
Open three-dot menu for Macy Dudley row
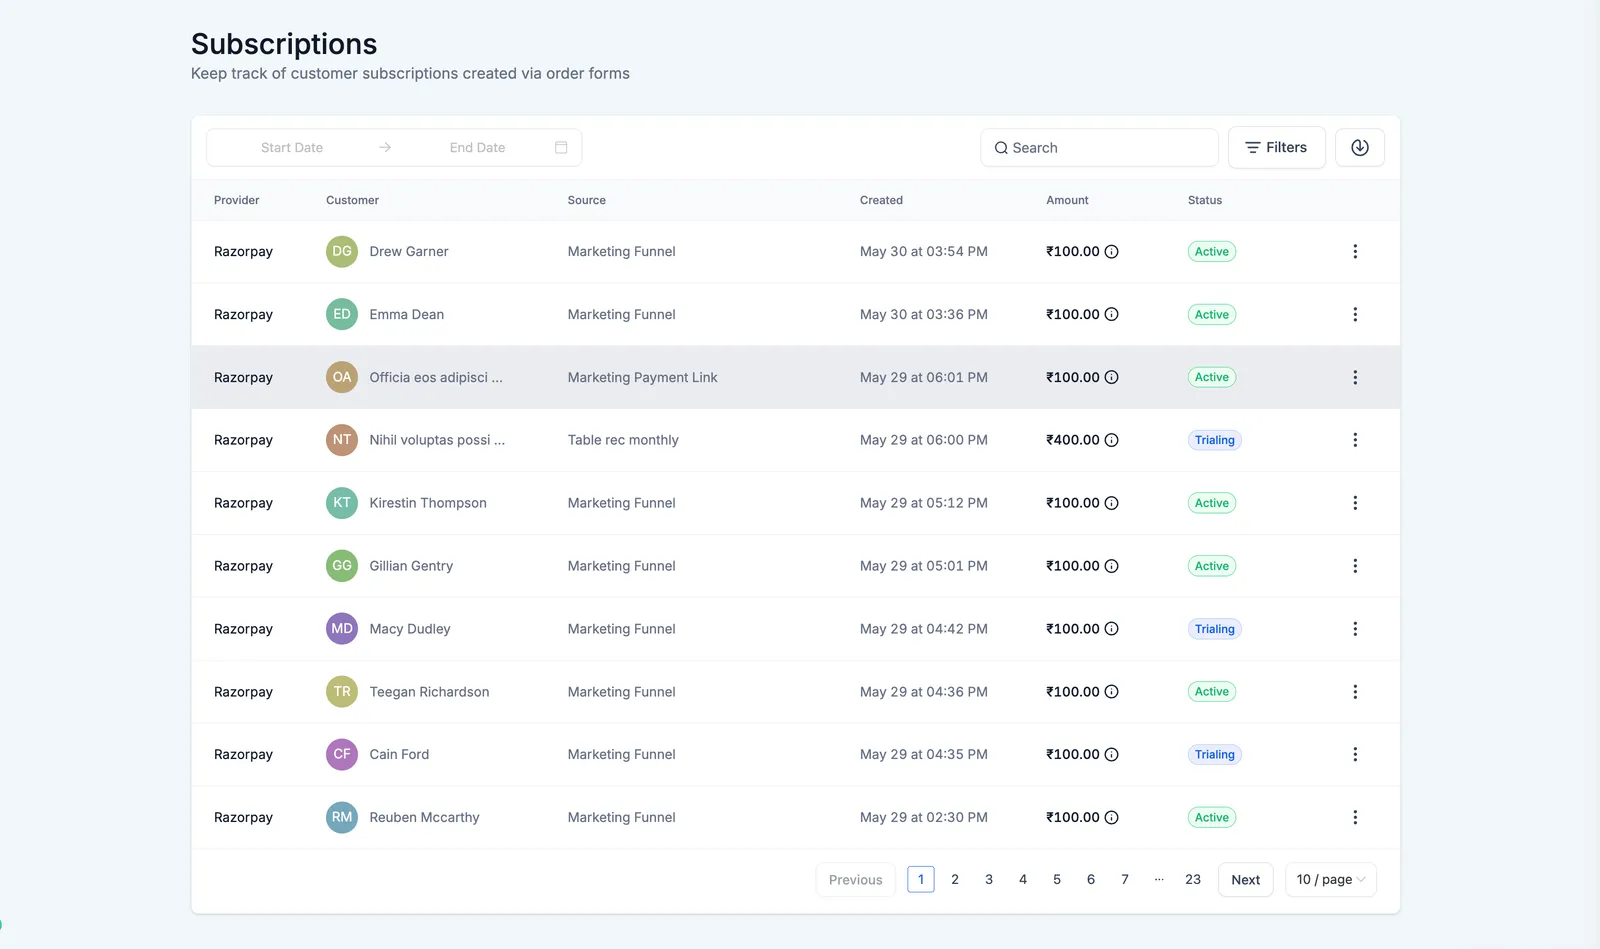point(1355,629)
